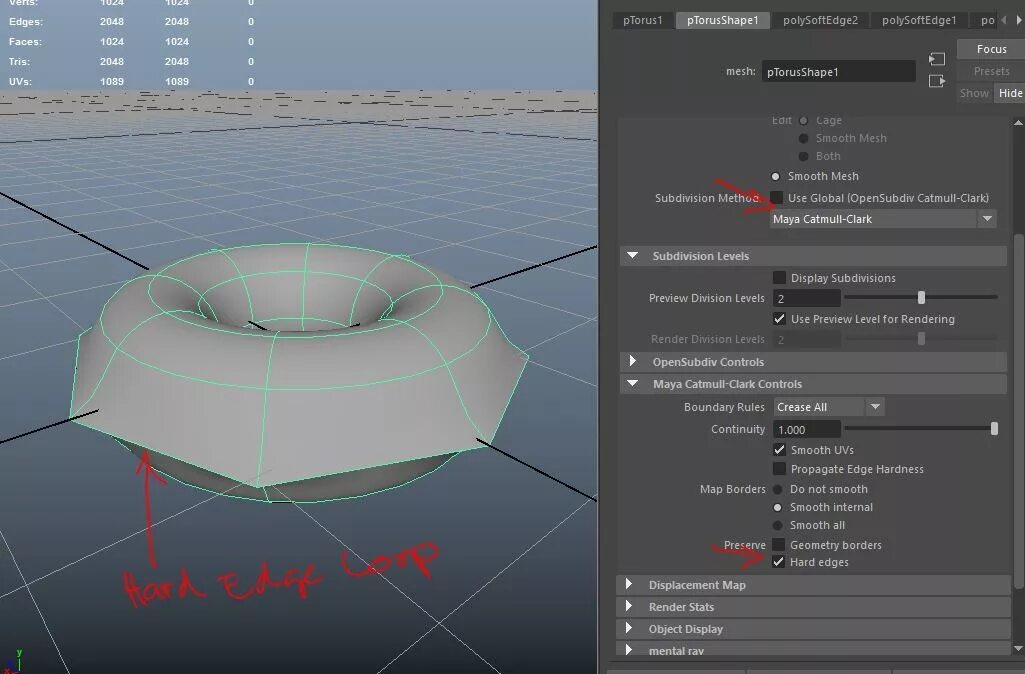The image size is (1025, 674).
Task: Click the mesh name field pTorusShape1
Action: (x=838, y=71)
